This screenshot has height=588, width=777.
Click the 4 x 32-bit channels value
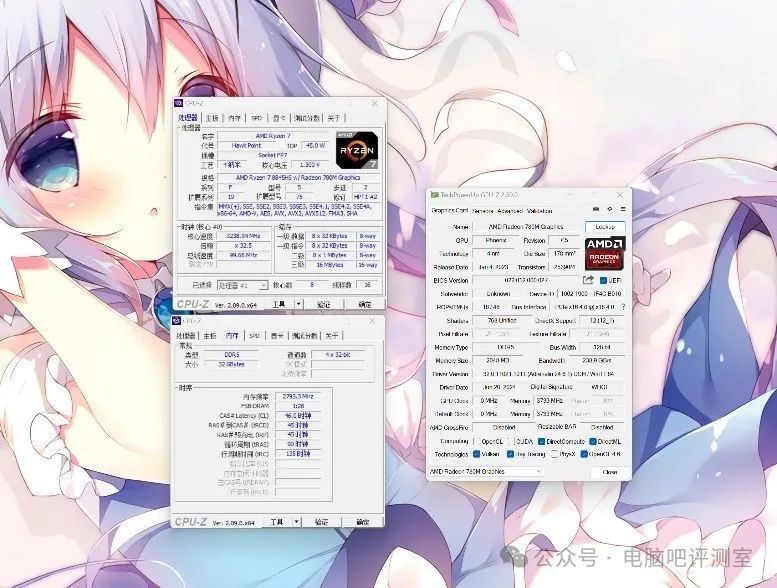338,355
